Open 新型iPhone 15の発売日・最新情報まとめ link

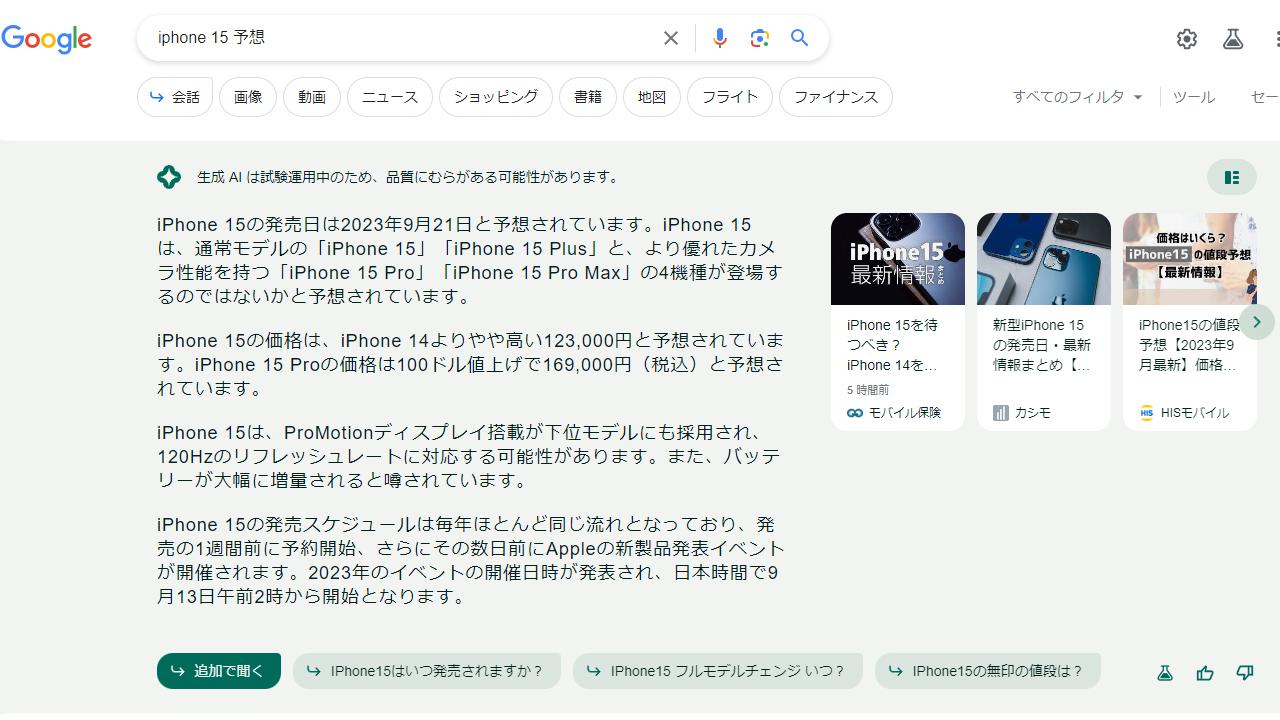(x=1041, y=345)
